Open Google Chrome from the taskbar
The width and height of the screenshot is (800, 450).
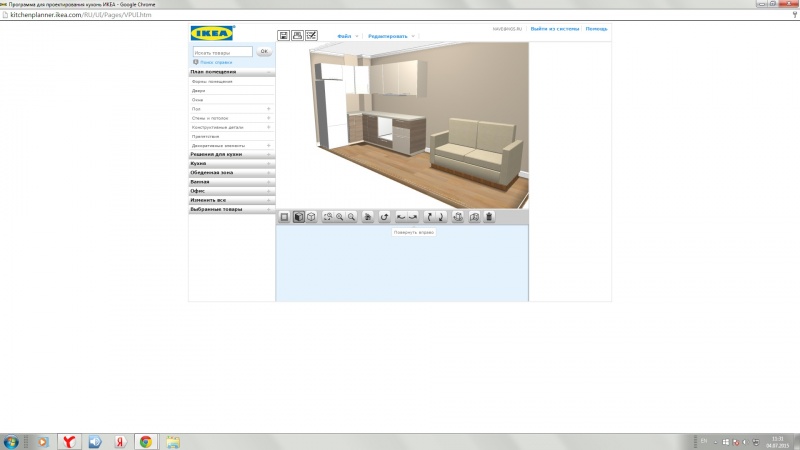click(145, 440)
